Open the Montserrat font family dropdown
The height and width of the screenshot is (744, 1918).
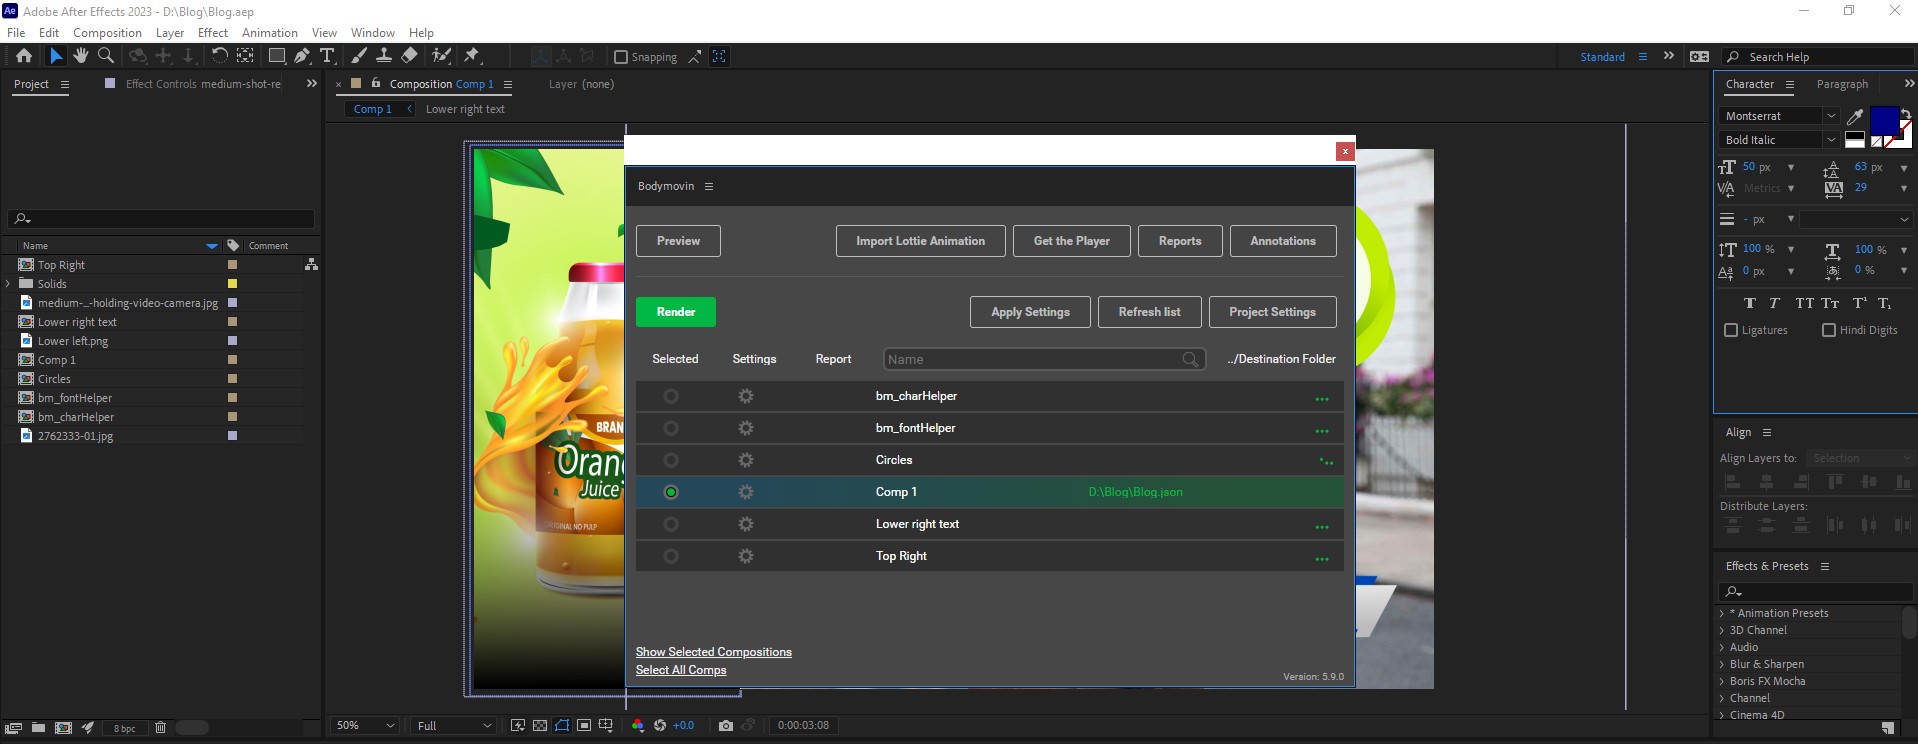tap(1780, 116)
